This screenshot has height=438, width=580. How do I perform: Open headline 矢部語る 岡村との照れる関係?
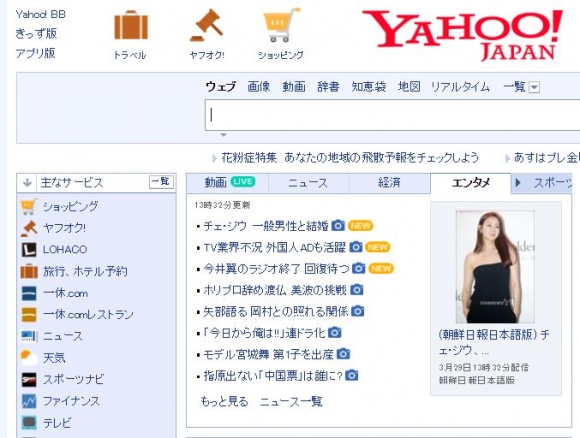coord(276,311)
